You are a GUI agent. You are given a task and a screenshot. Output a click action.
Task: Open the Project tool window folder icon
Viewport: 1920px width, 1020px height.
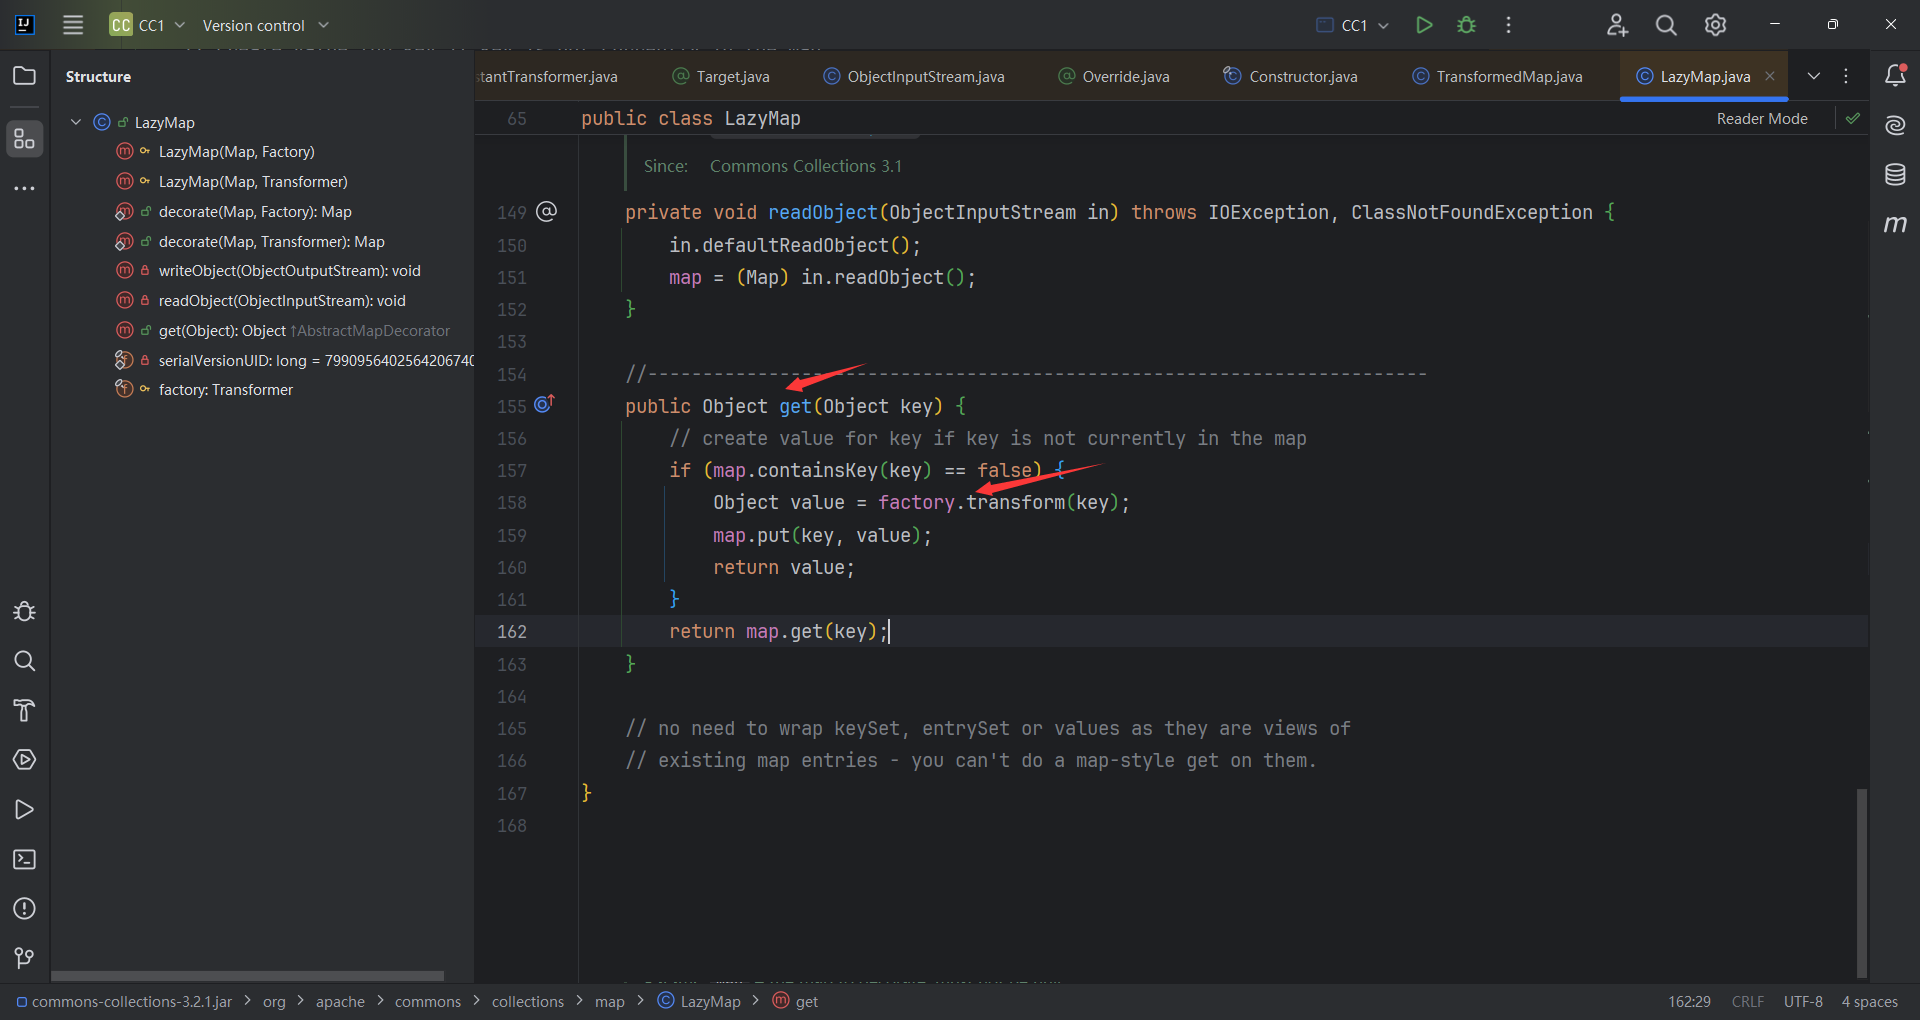(x=24, y=76)
